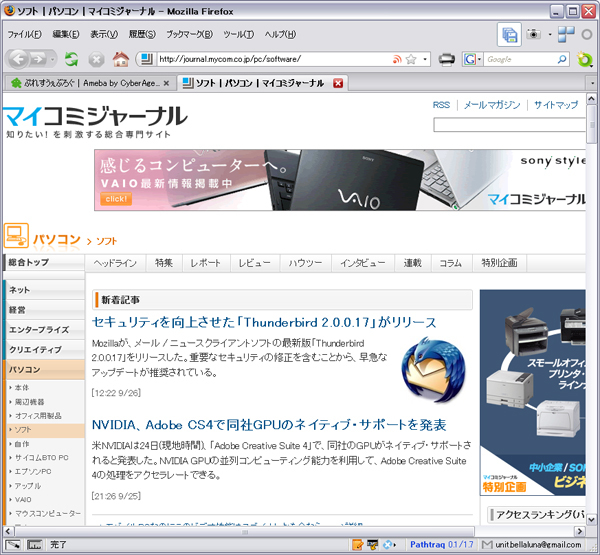This screenshot has height=555, width=600.
Task: Go back with the Back arrow button
Action: [x=18, y=59]
